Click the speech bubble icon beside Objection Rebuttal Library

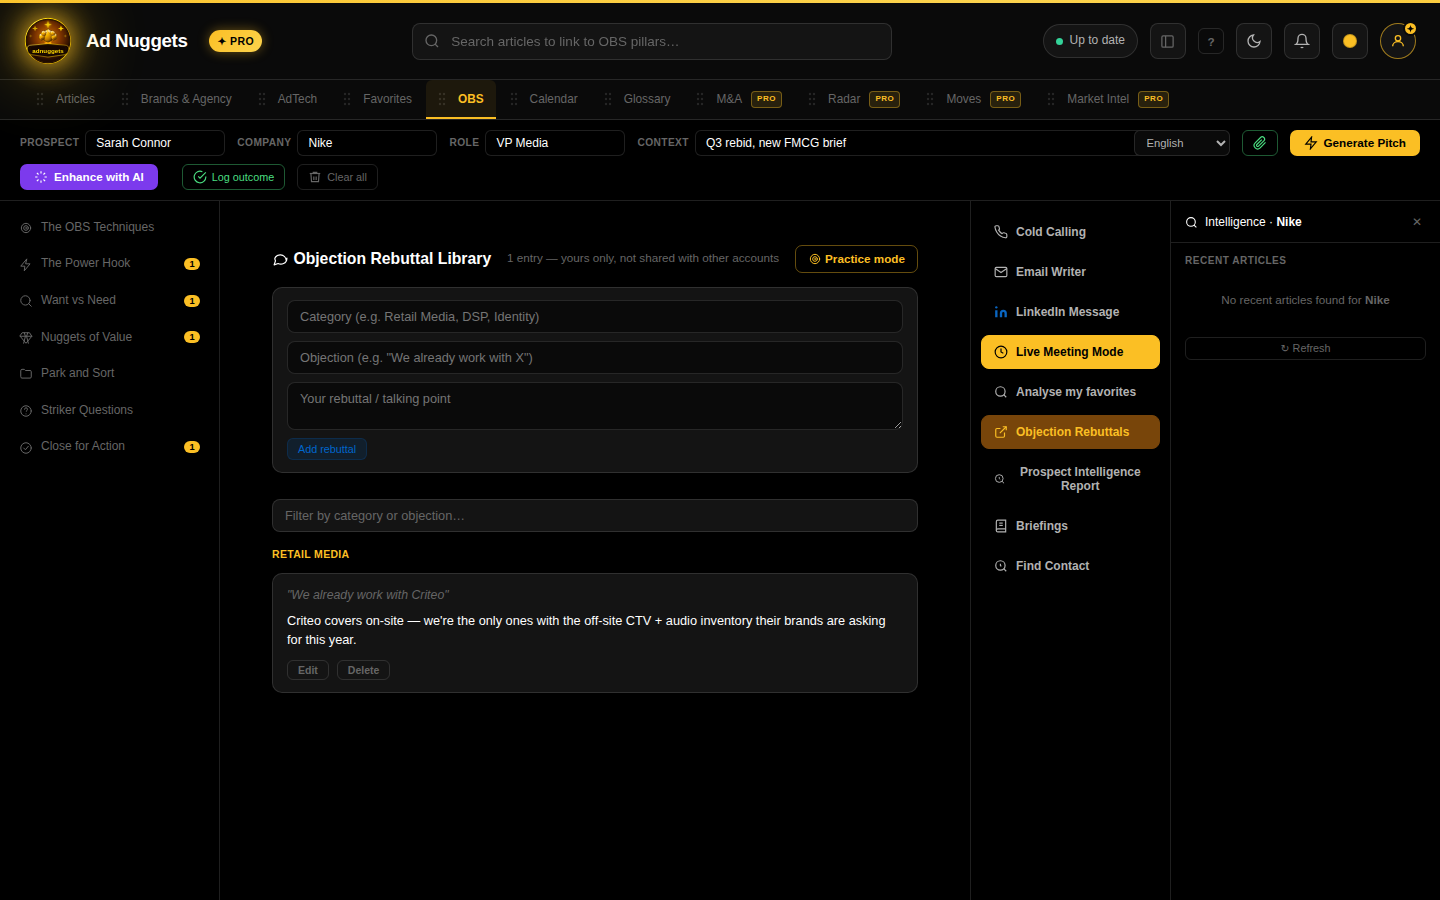click(280, 260)
